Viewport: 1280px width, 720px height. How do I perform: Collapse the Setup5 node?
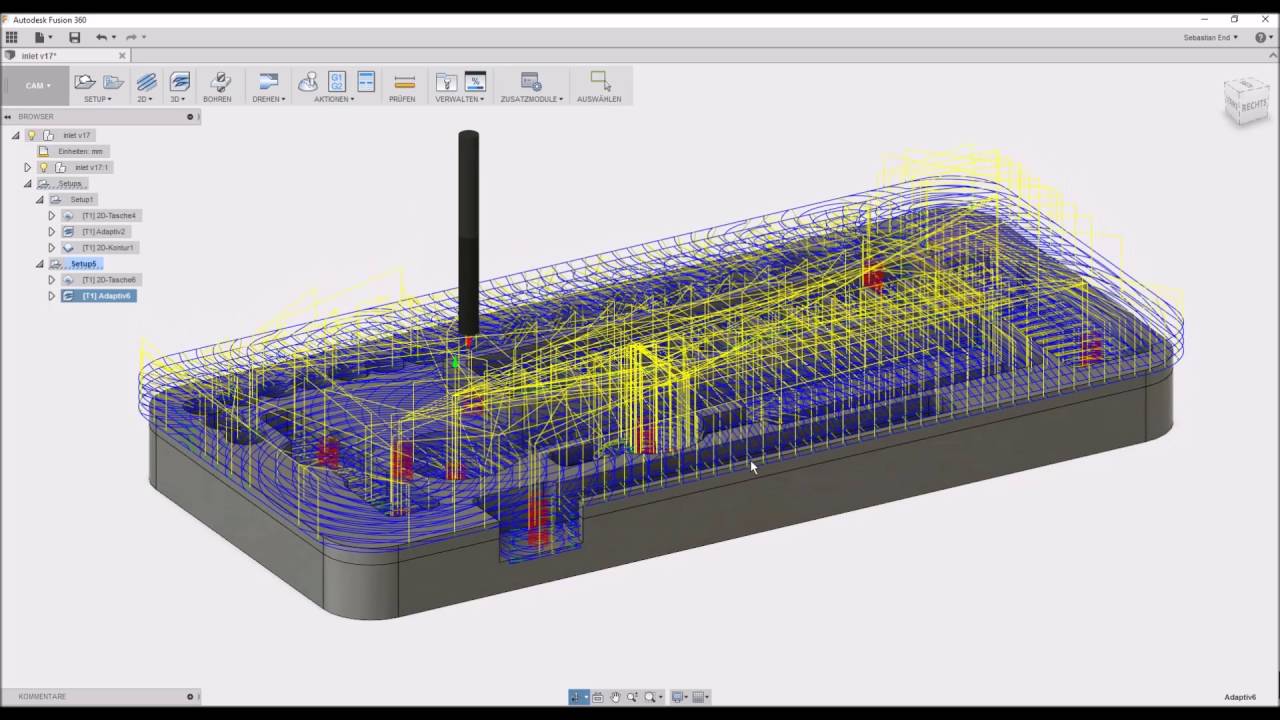pyautogui.click(x=39, y=263)
